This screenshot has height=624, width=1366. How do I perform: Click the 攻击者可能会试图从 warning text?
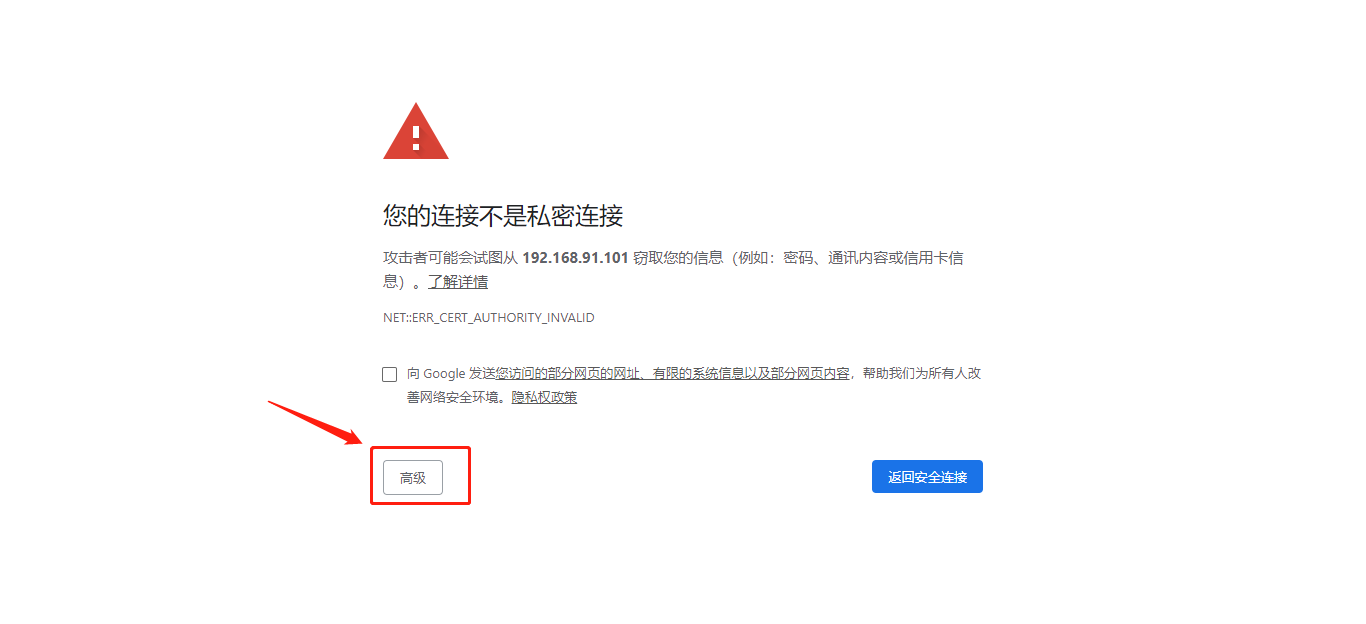450,258
